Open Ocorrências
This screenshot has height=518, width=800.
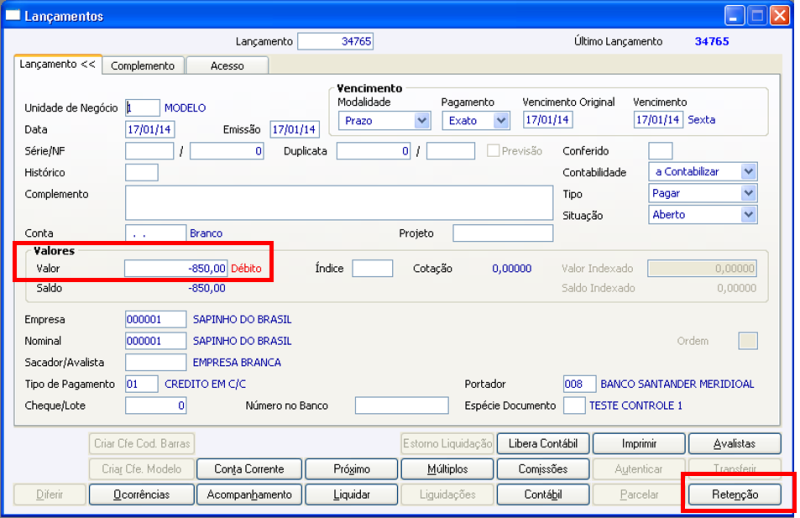pos(141,495)
